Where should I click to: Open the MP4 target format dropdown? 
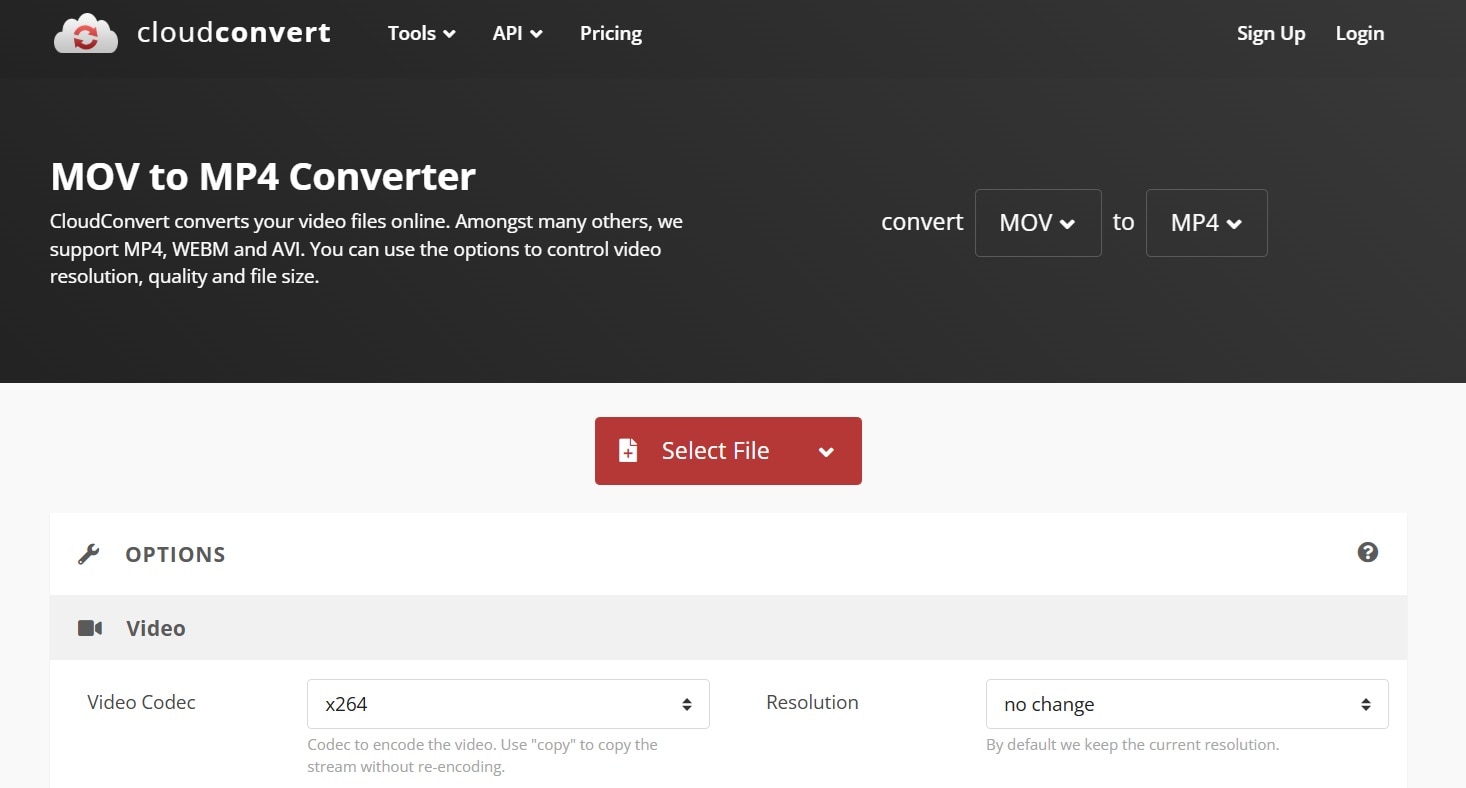pyautogui.click(x=1206, y=223)
